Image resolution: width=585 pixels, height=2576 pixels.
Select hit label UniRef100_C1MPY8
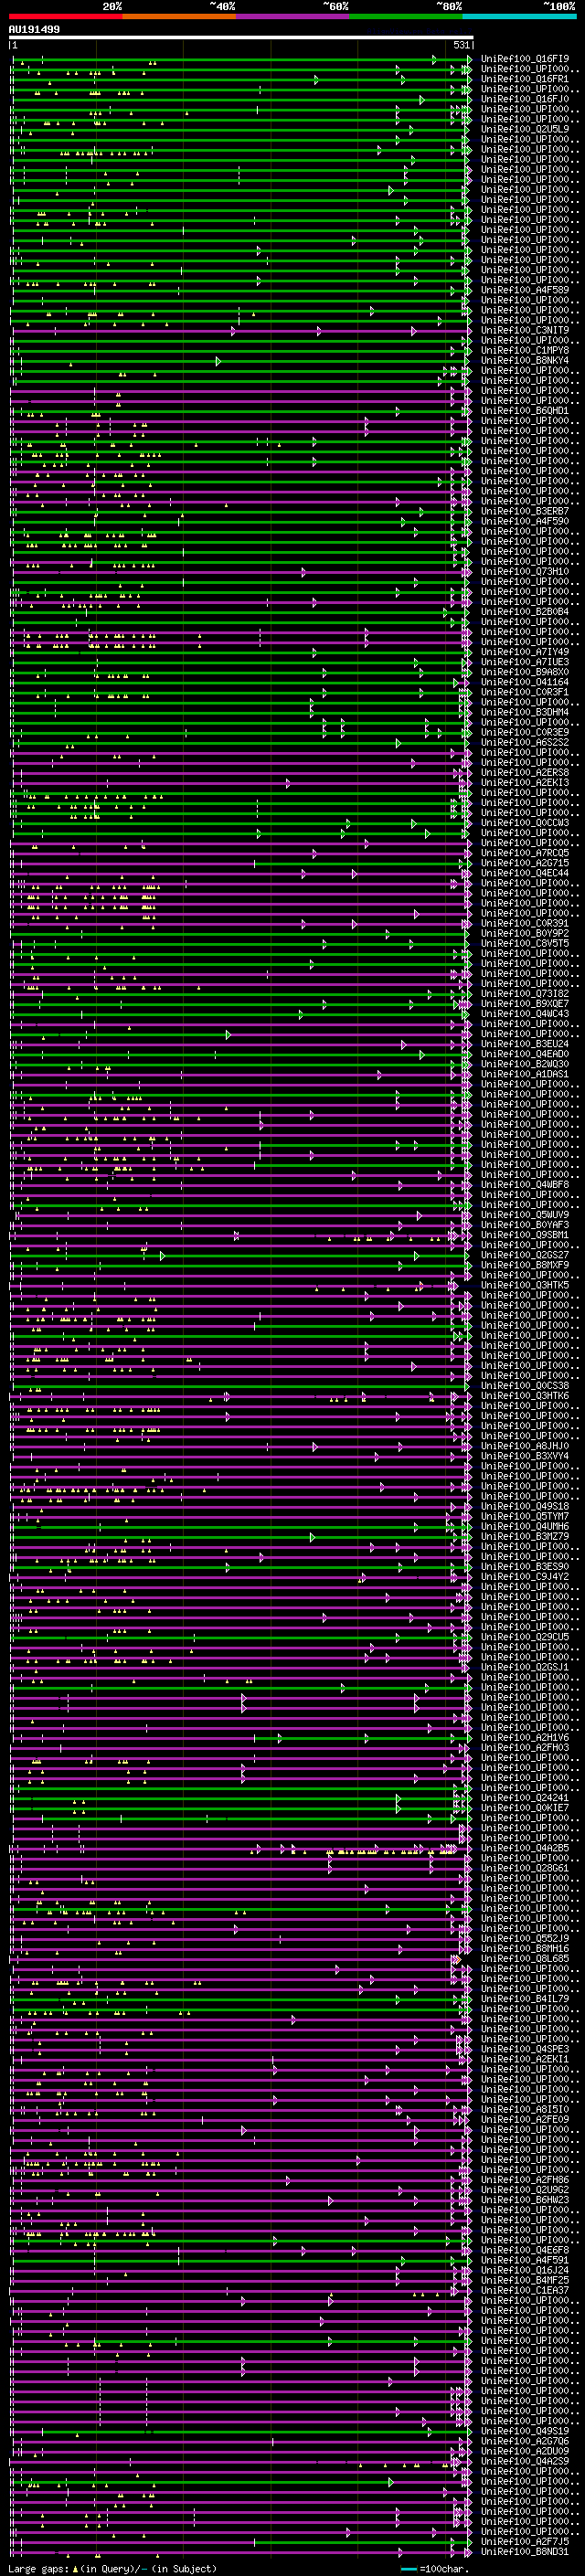[x=525, y=350]
